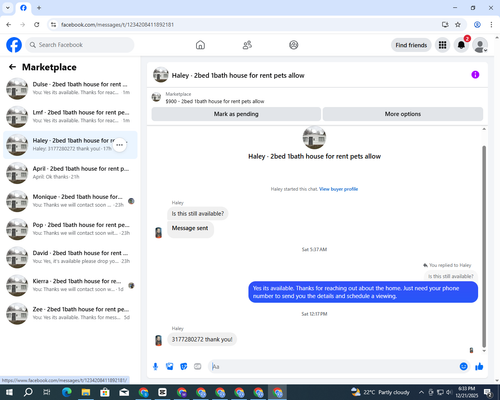500x400 pixels.
Task: Open the listing thumbnail in chat center
Action: coord(314,137)
